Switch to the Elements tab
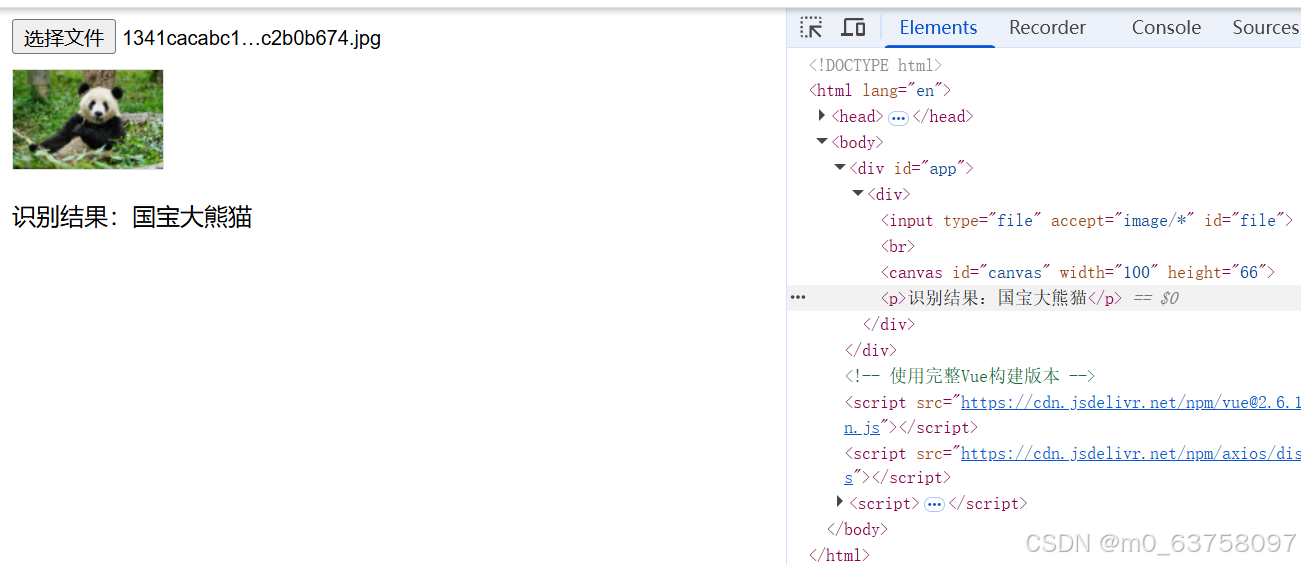The width and height of the screenshot is (1301, 565). pos(938,28)
